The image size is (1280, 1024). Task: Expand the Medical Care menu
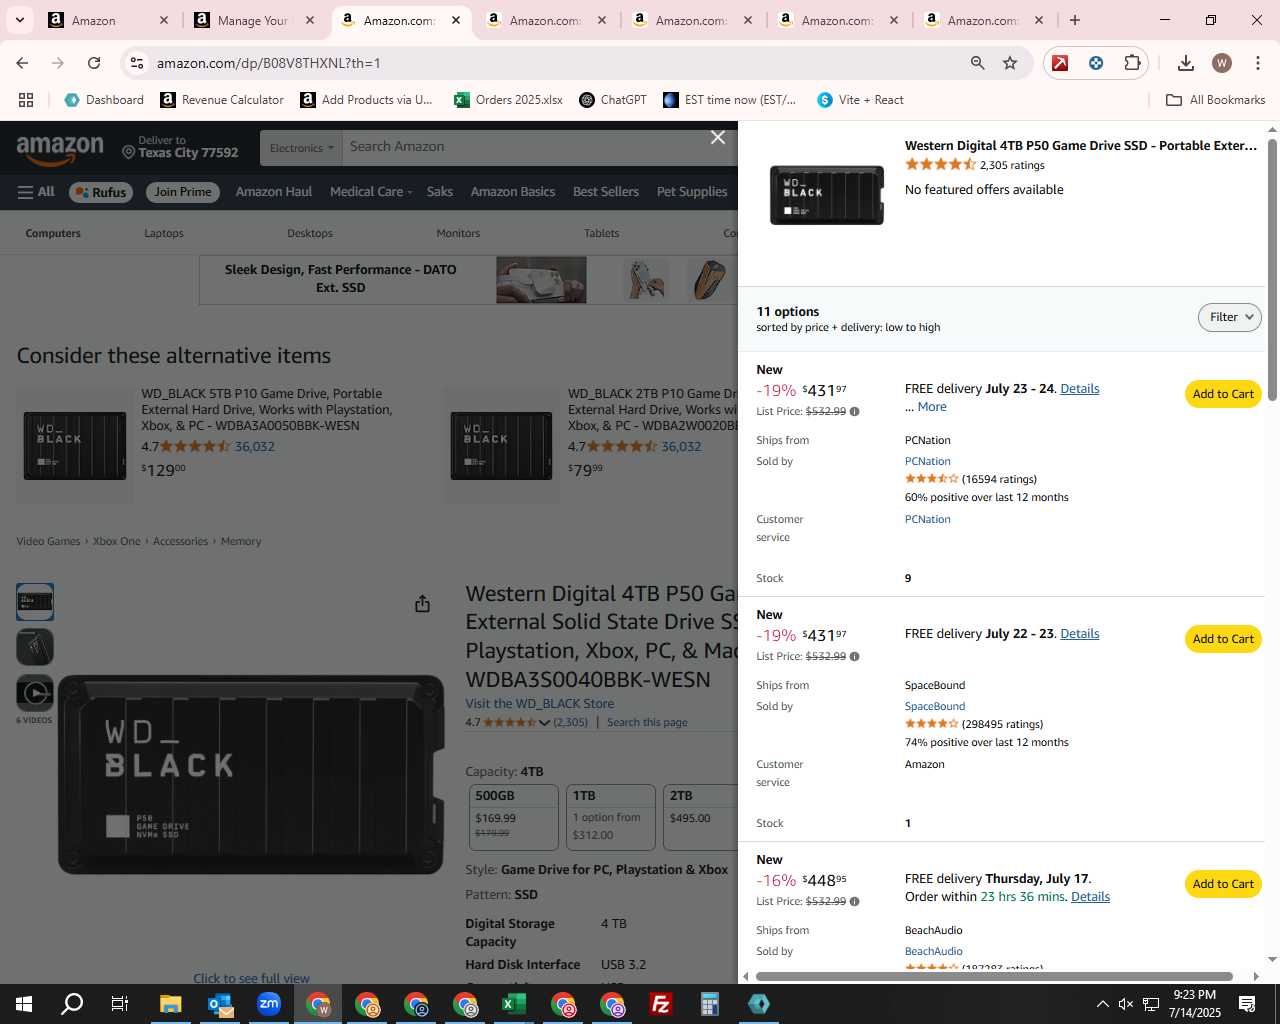371,192
